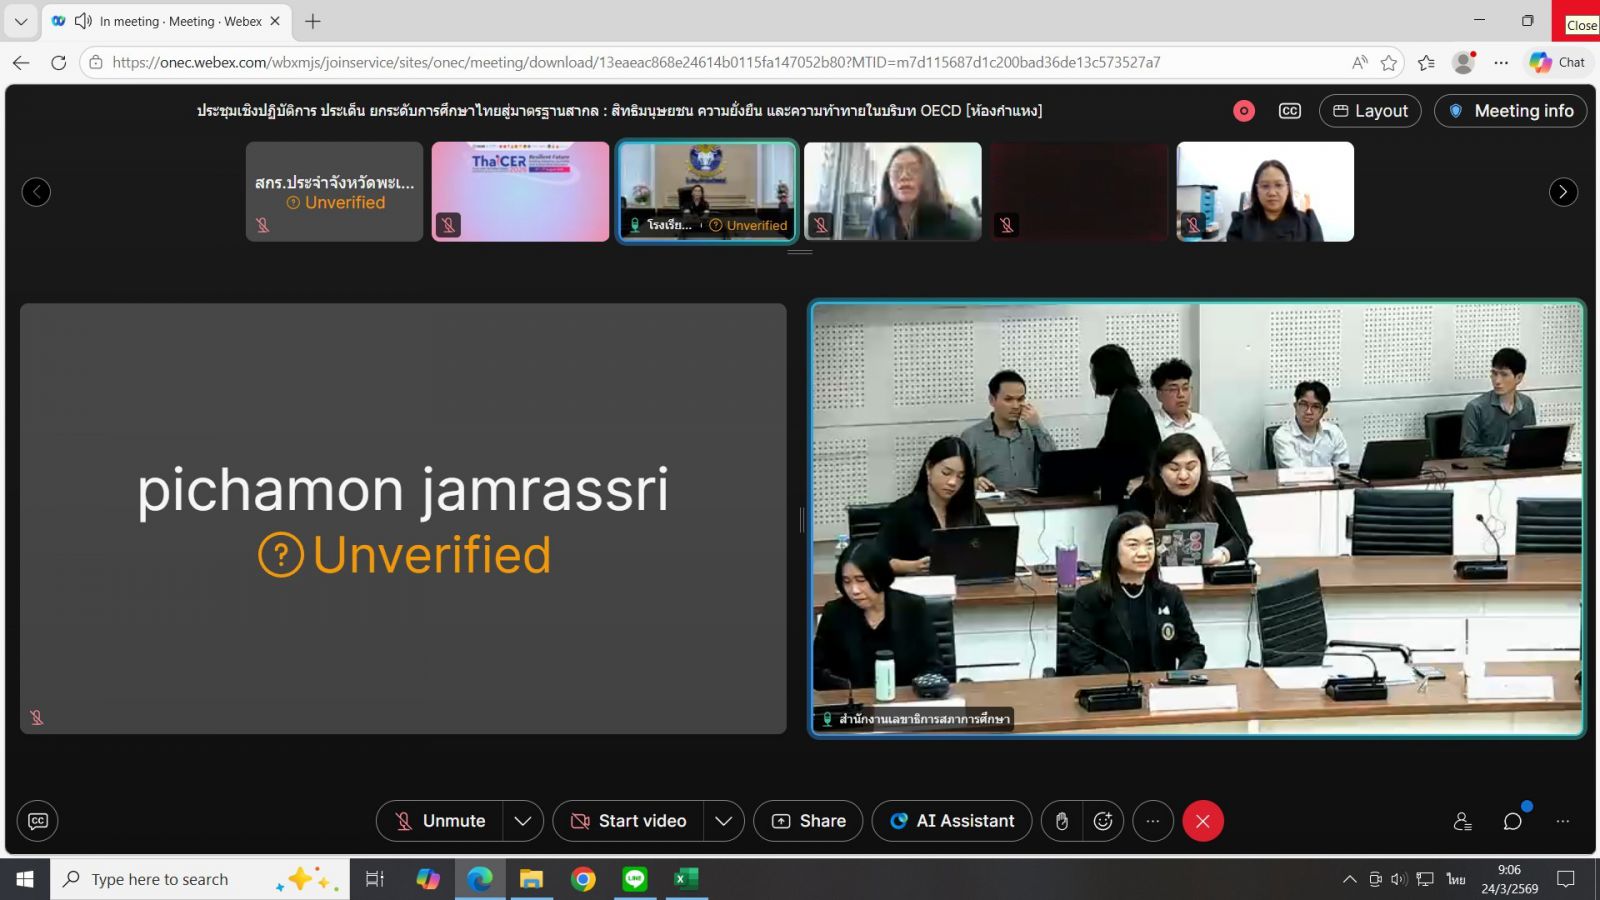This screenshot has height=900, width=1600.
Task: Share screen content
Action: coord(808,821)
